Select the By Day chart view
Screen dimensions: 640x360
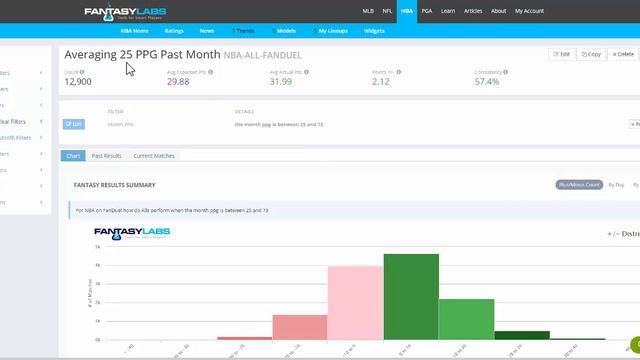click(616, 185)
